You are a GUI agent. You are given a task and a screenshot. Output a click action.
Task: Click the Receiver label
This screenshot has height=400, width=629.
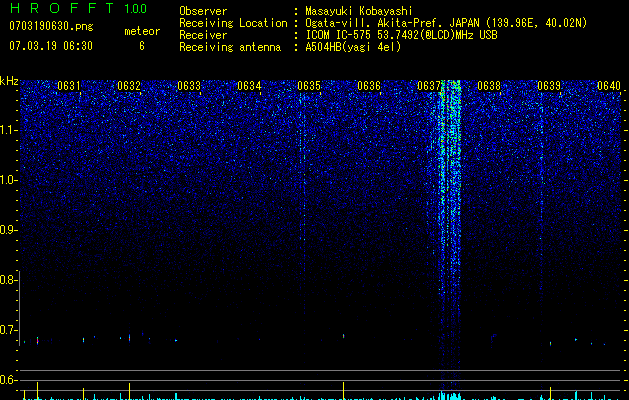coord(203,35)
